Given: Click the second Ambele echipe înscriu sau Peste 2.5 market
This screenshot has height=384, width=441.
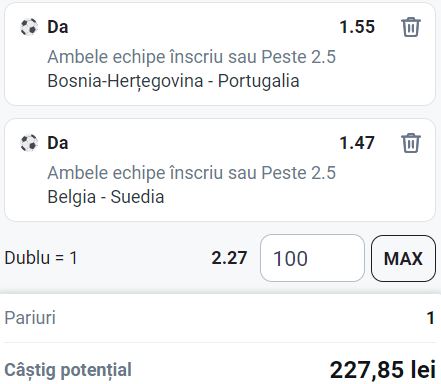Looking at the screenshot, I should [x=191, y=173].
